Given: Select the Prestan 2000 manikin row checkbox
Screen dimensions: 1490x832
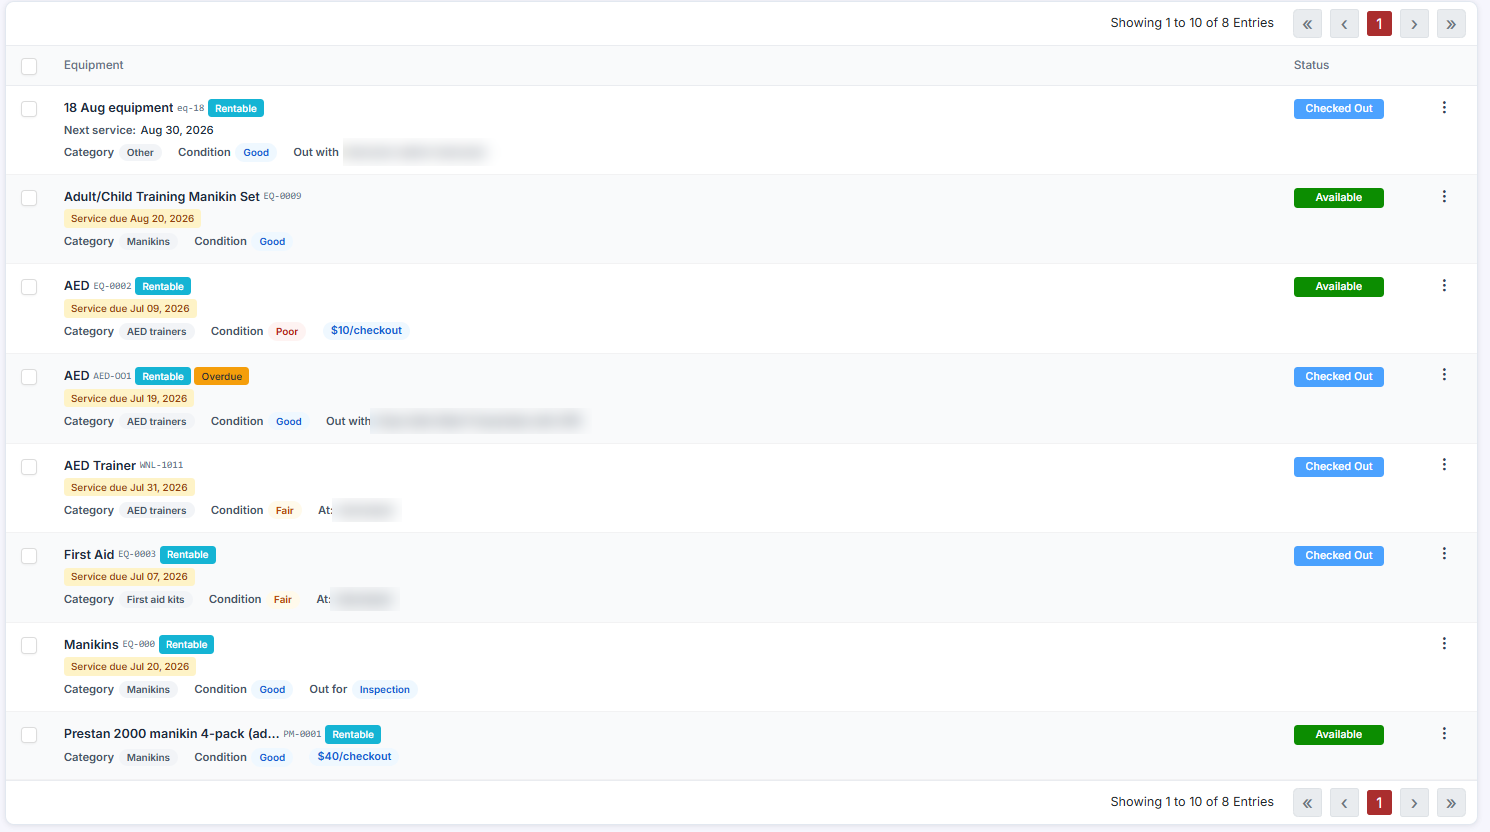Looking at the screenshot, I should point(29,735).
